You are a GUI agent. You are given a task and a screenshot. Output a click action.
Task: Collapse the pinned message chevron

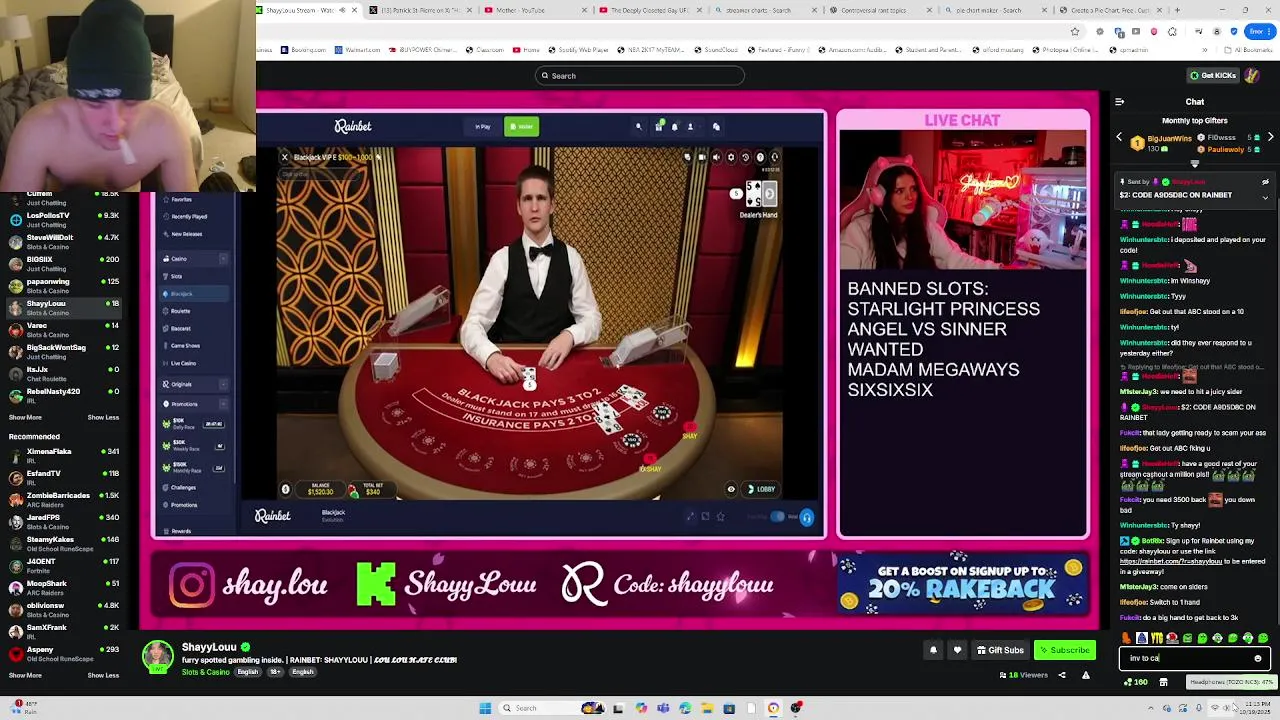point(1265,197)
